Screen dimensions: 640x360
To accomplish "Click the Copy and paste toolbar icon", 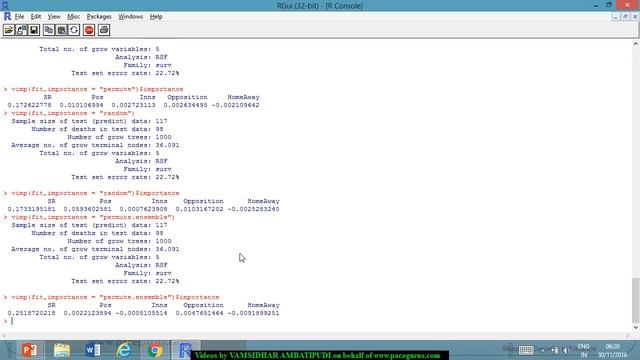I will [74, 30].
